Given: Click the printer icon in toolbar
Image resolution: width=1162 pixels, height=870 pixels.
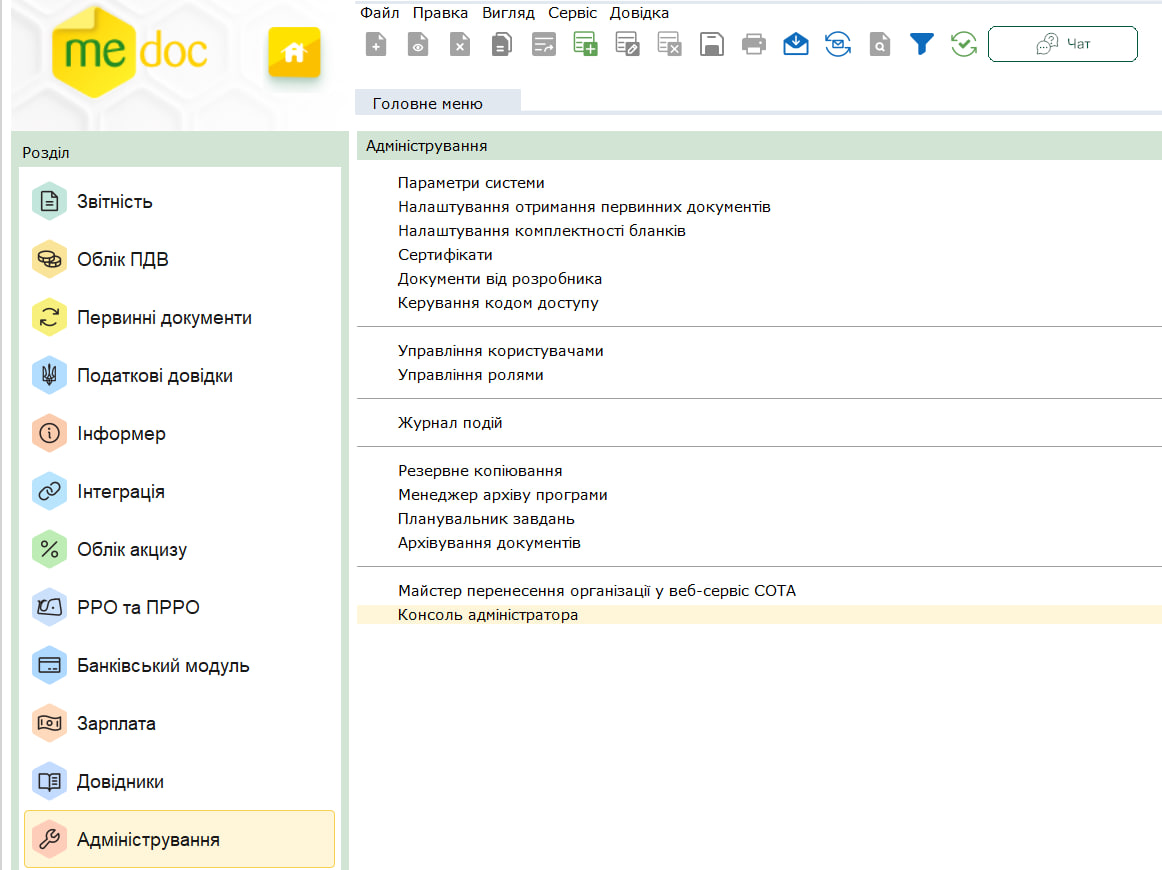Looking at the screenshot, I should click(753, 44).
